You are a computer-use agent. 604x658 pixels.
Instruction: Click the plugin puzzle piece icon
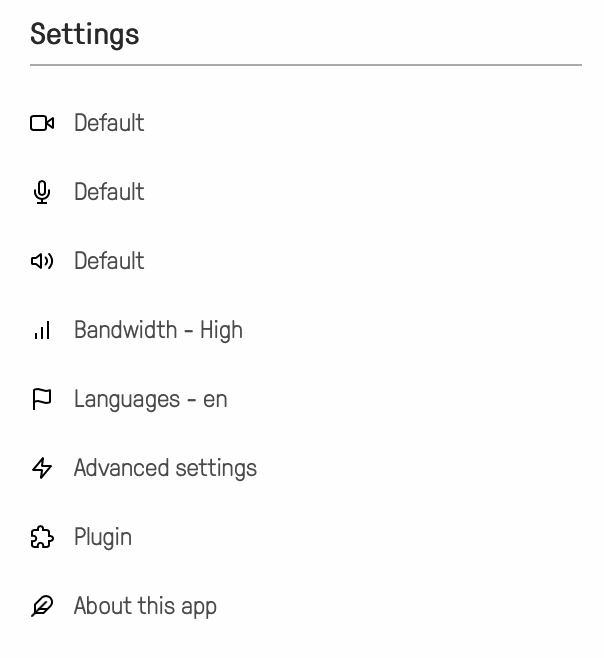pos(42,537)
